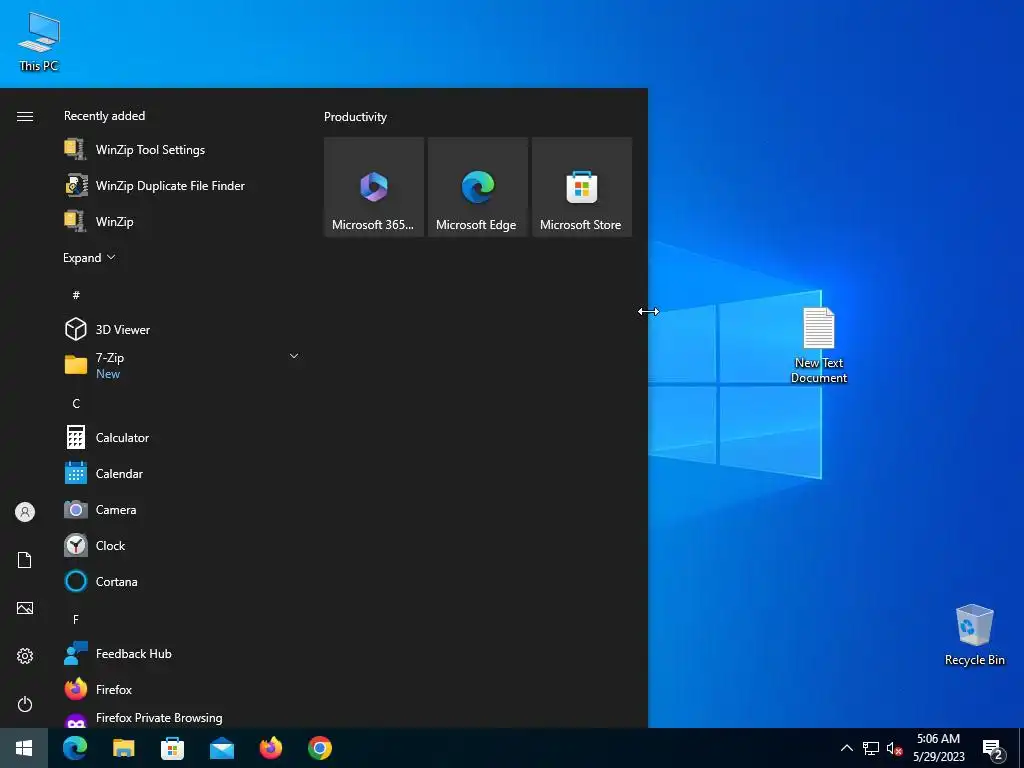Viewport: 1024px width, 768px height.
Task: Open File Explorer from taskbar
Action: pos(123,748)
